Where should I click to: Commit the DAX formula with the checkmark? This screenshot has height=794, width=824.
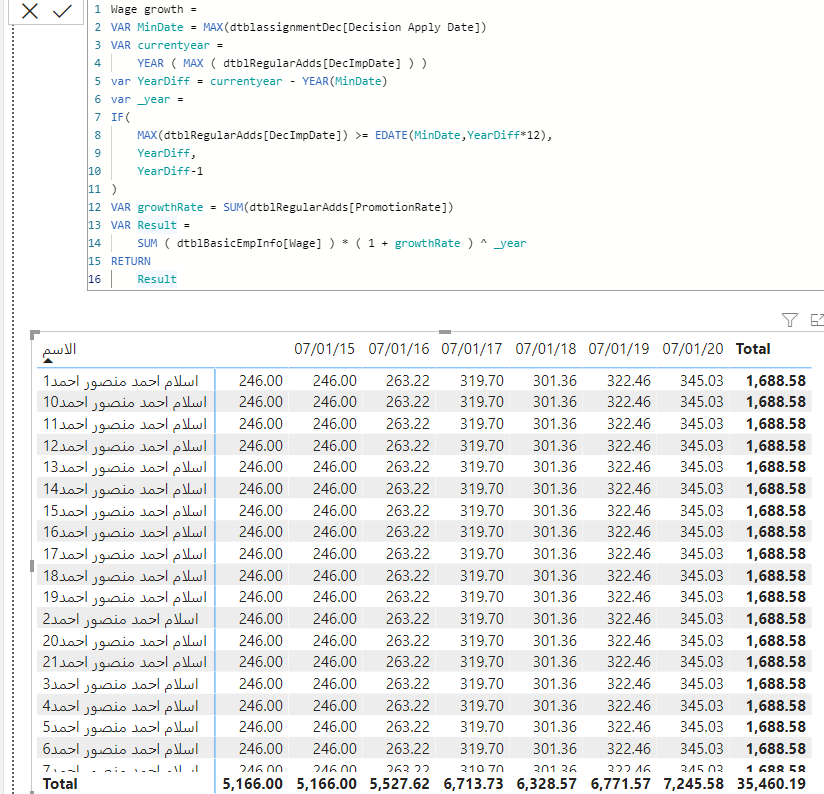click(63, 11)
